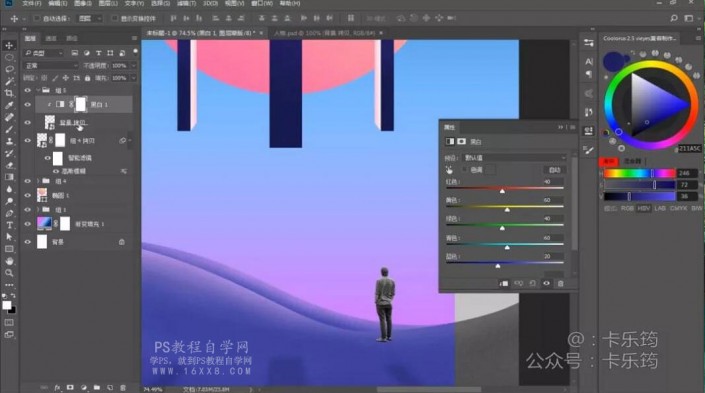Expand the 组 4 layer group

(x=38, y=181)
